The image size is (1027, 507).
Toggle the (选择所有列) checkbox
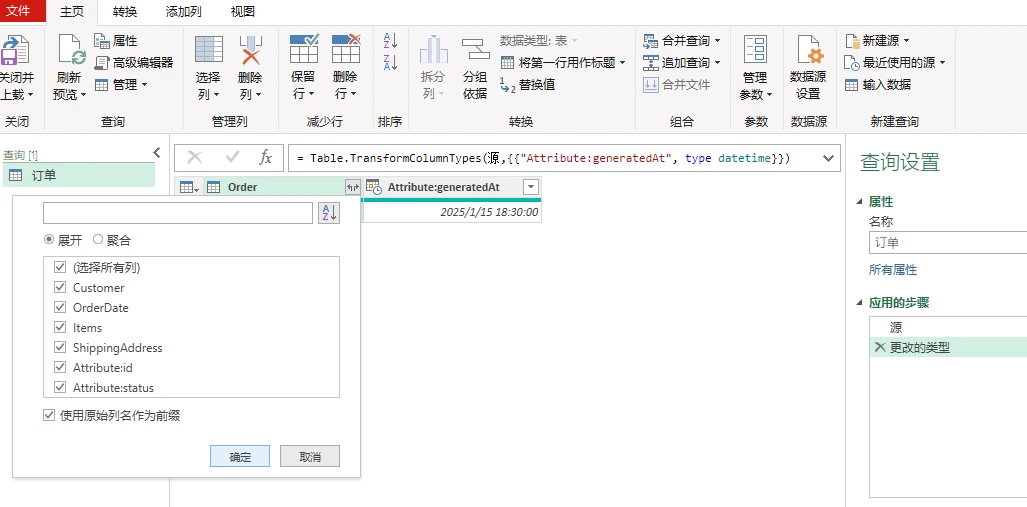60,267
